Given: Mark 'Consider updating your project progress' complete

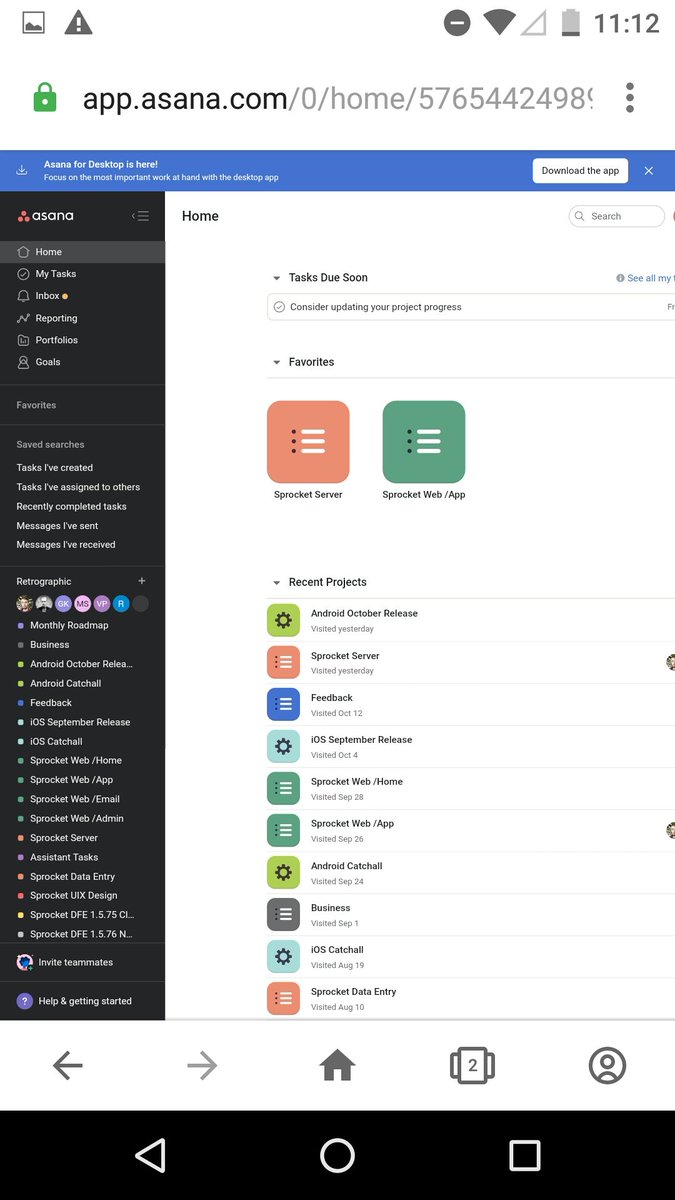Looking at the screenshot, I should (279, 307).
